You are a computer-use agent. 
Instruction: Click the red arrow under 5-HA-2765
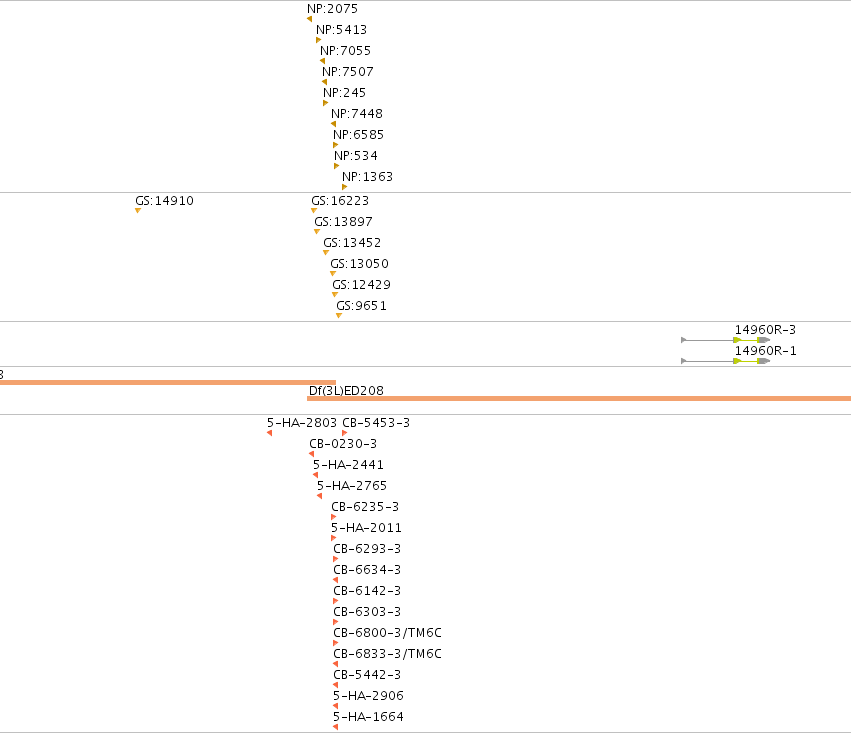click(319, 496)
